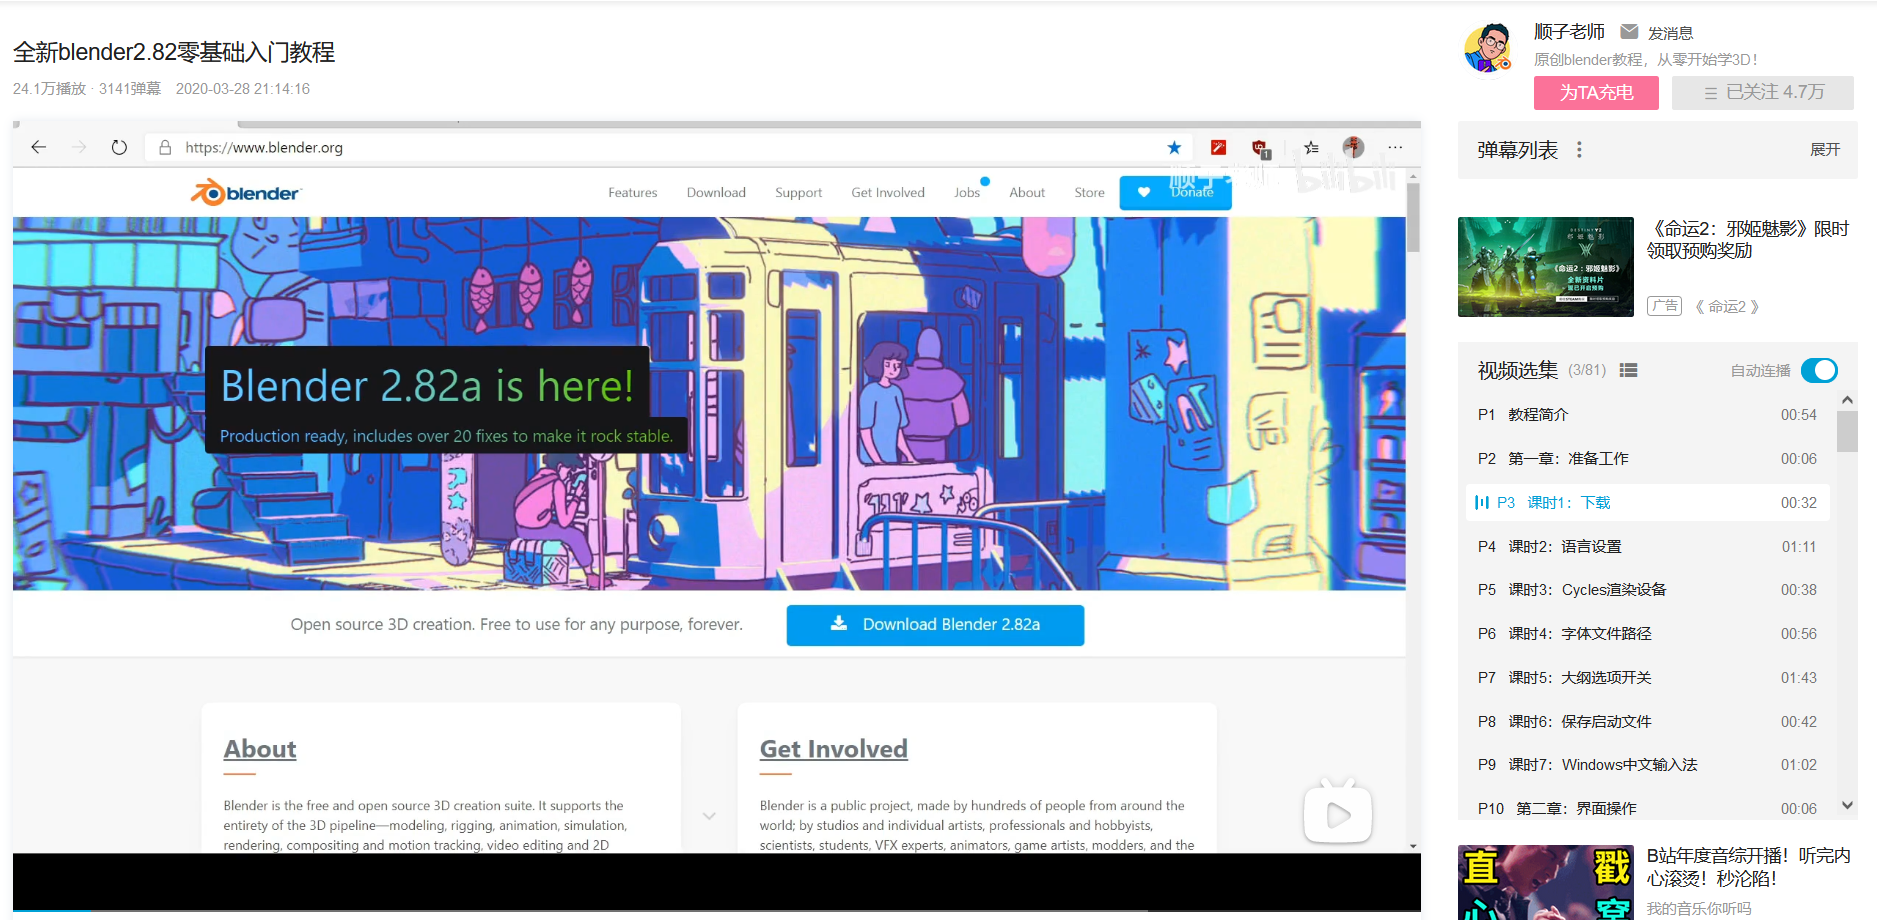Open Support menu item
This screenshot has height=920, width=1877.
tap(798, 192)
